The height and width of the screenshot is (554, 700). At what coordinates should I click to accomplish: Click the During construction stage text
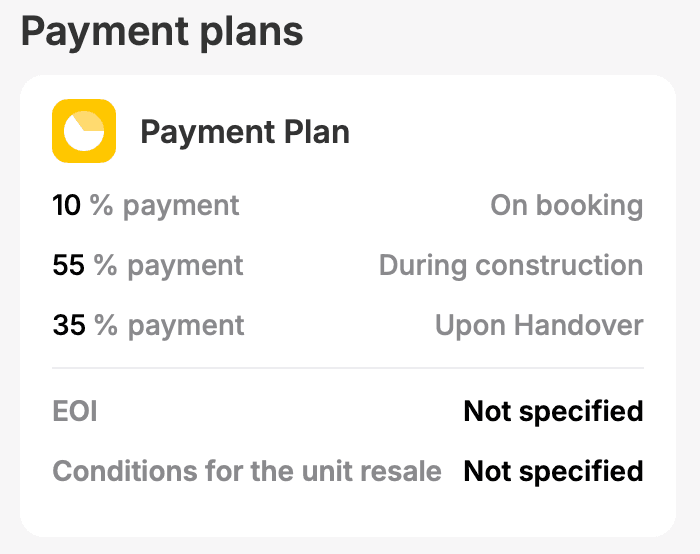click(511, 265)
